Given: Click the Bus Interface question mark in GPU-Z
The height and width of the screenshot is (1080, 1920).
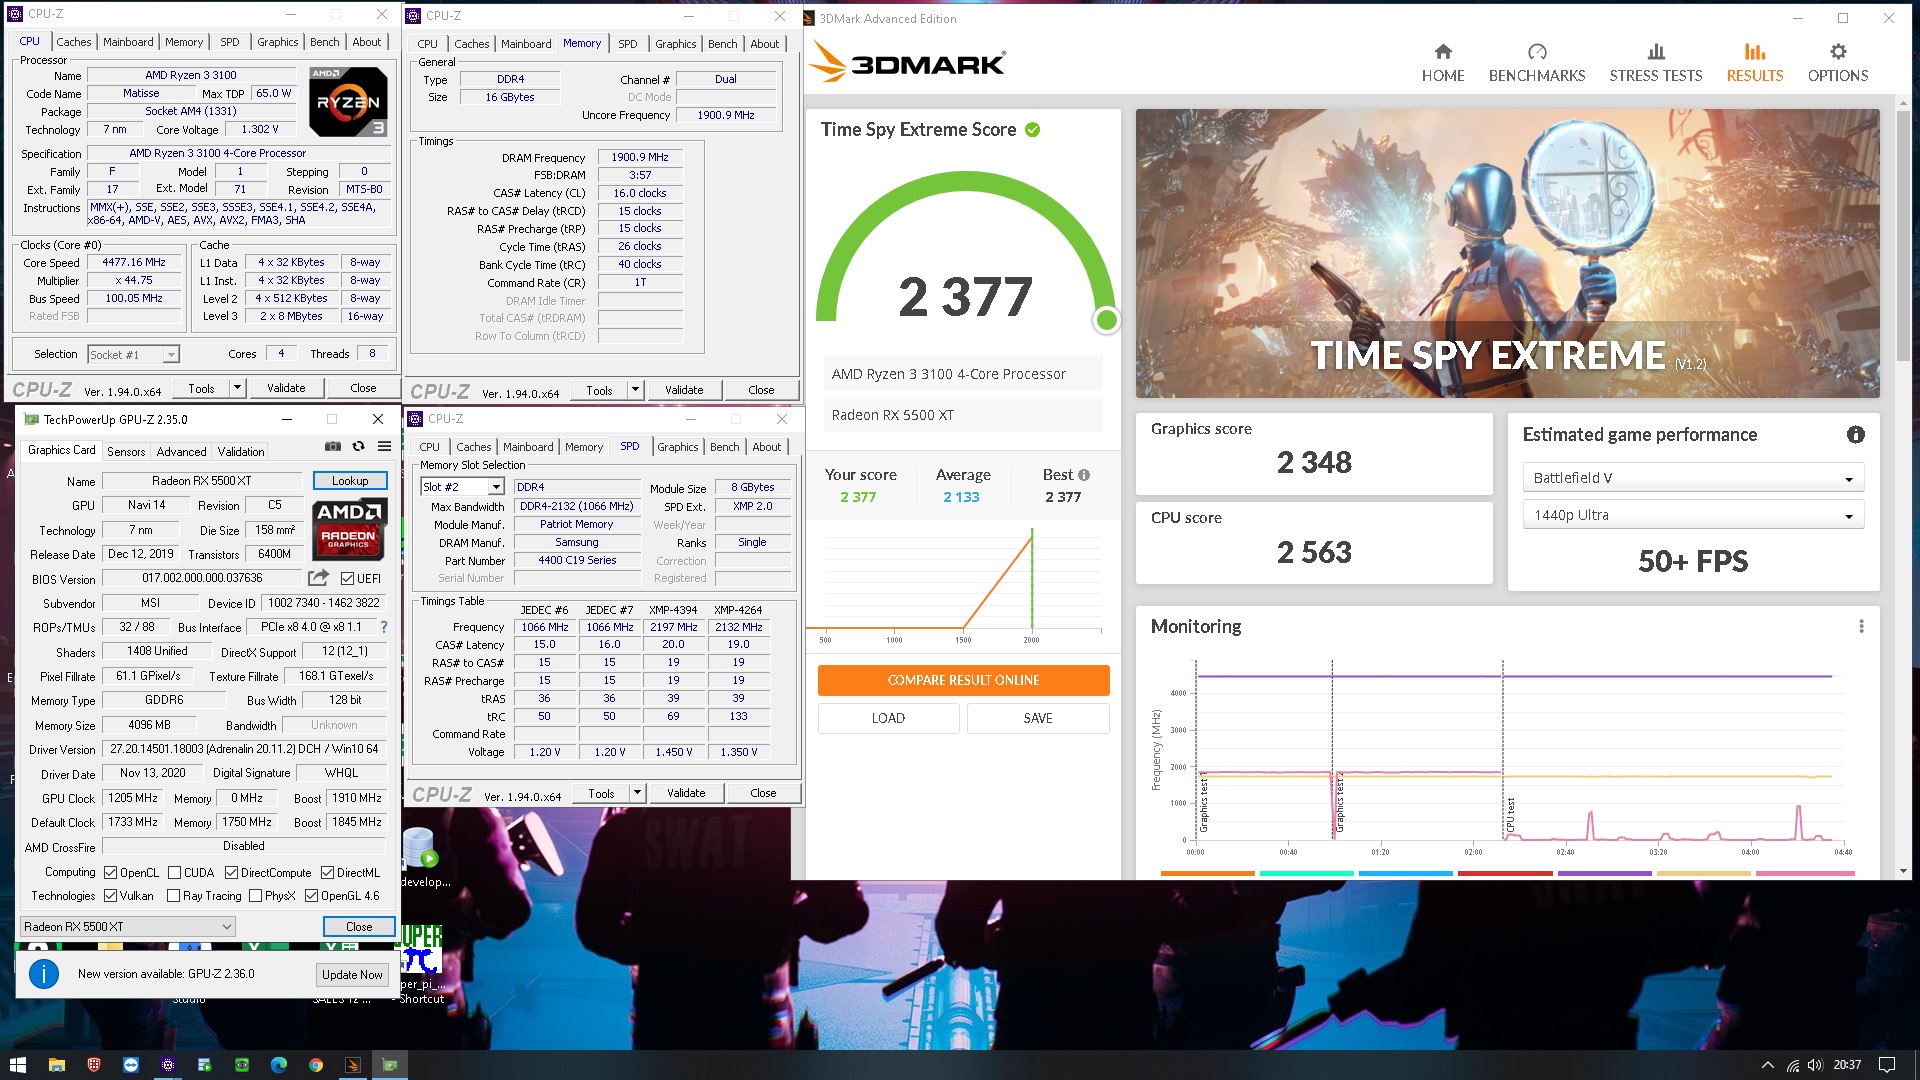Looking at the screenshot, I should (x=384, y=627).
